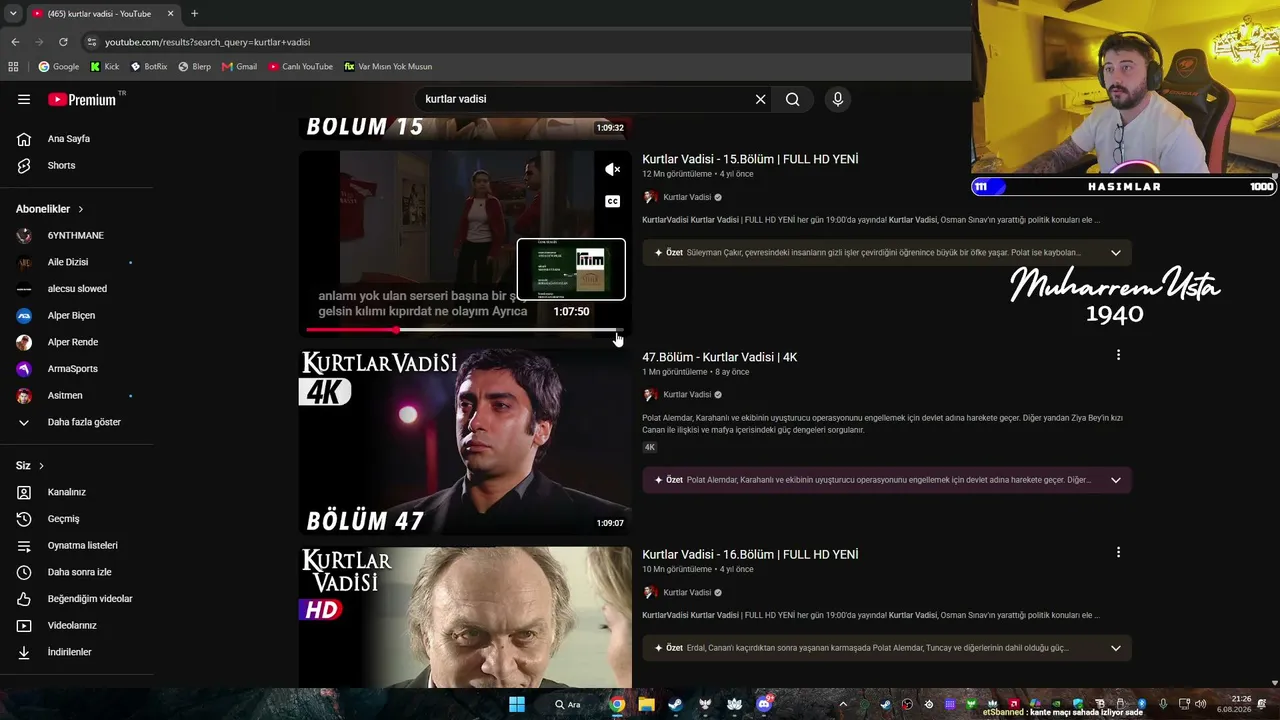Open Kurtlar Vadisi channel under 15.Bölüm
The width and height of the screenshot is (1280, 720).
[x=687, y=197]
